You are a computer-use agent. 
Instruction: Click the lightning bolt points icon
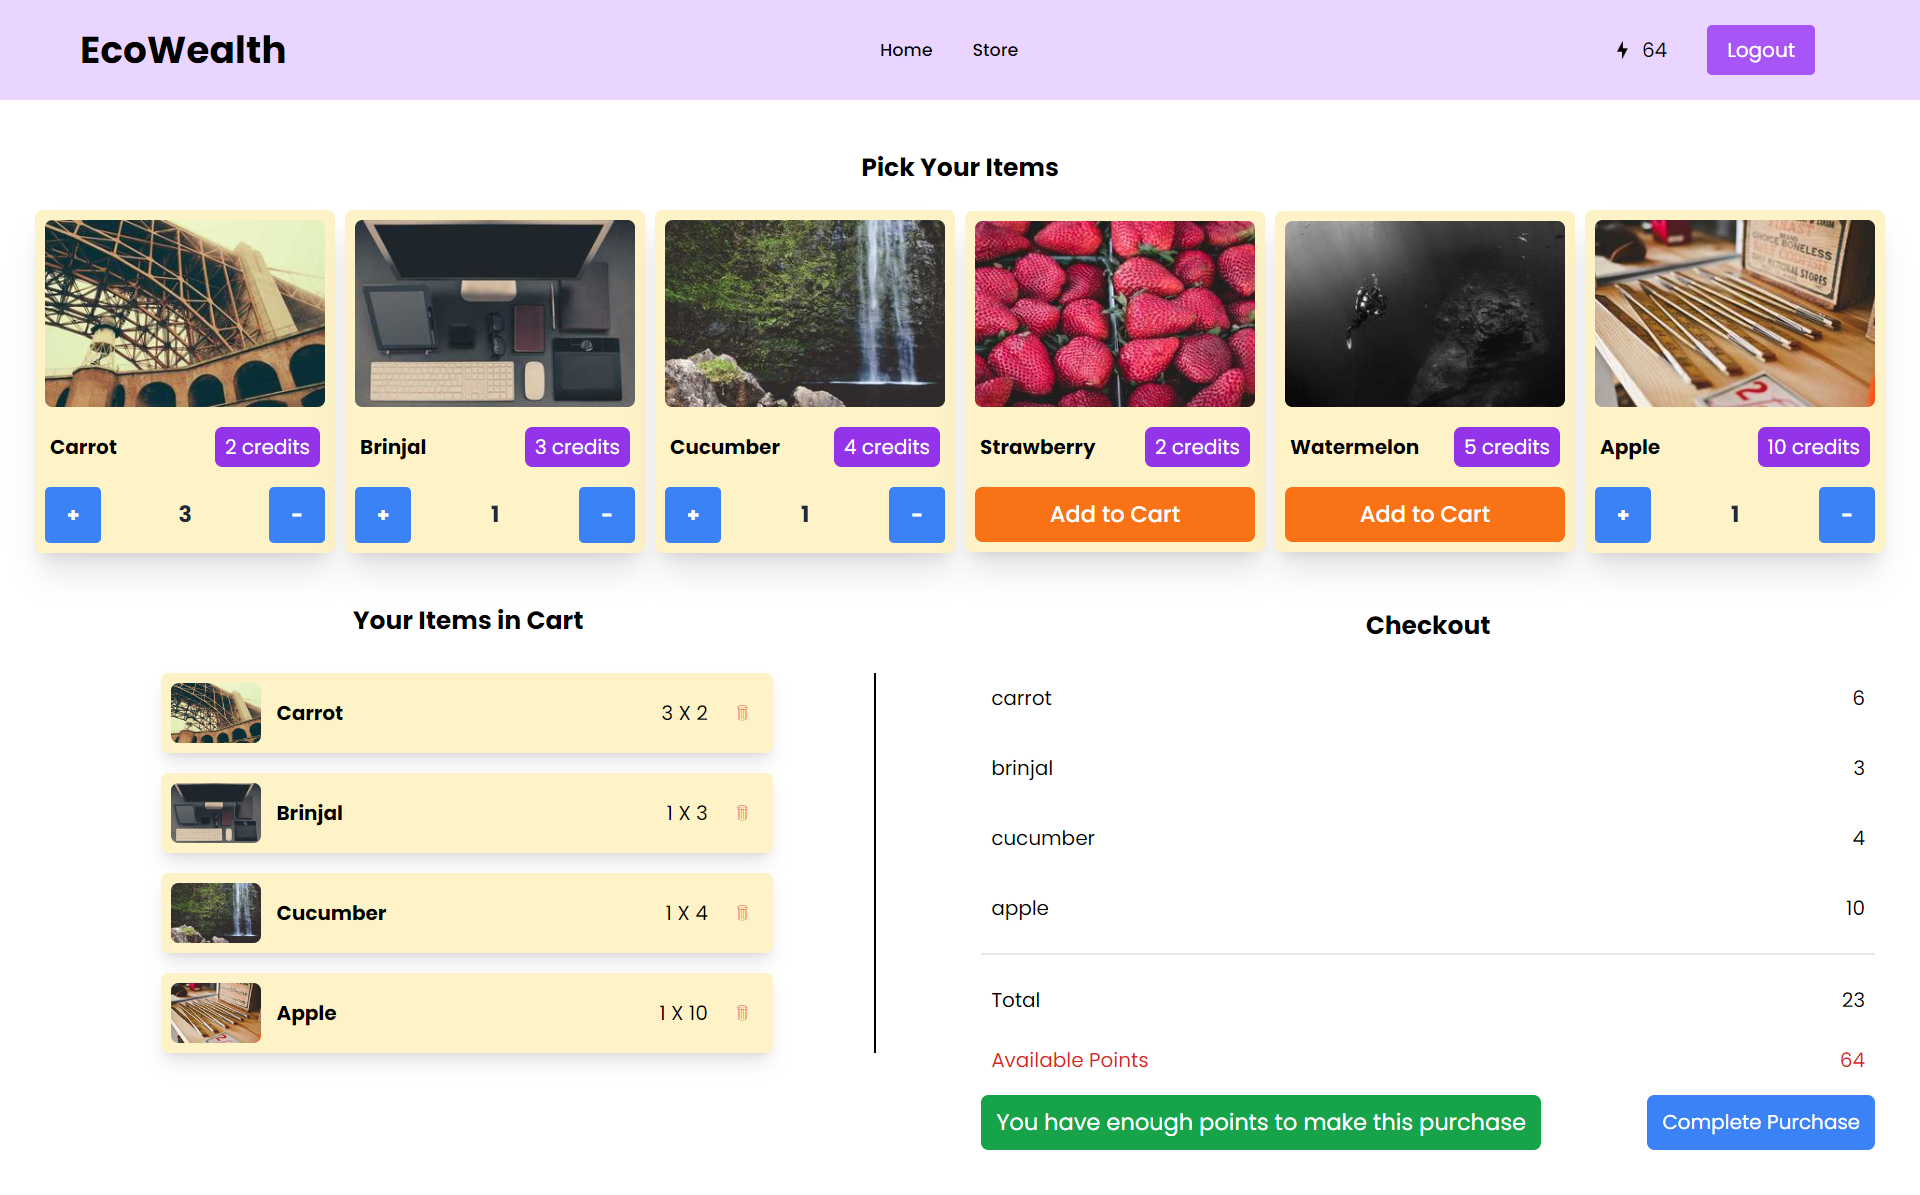tap(1622, 50)
